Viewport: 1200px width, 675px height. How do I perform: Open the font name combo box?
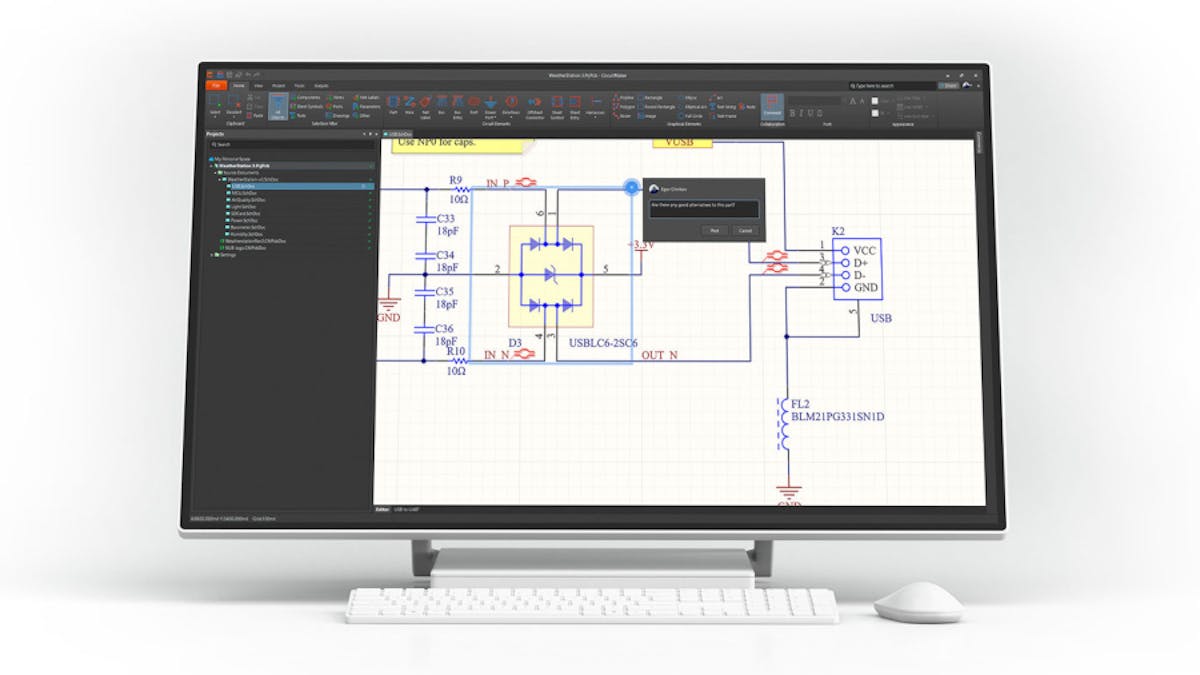point(815,100)
